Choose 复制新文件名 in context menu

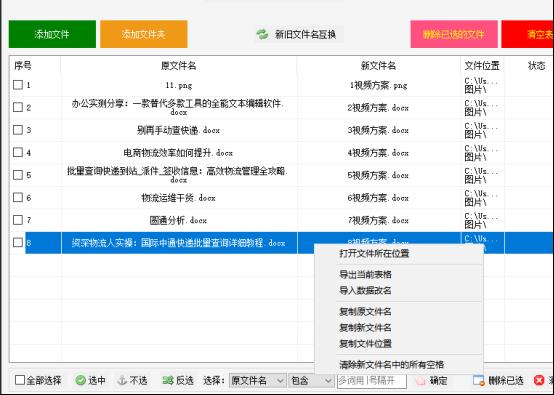point(365,328)
